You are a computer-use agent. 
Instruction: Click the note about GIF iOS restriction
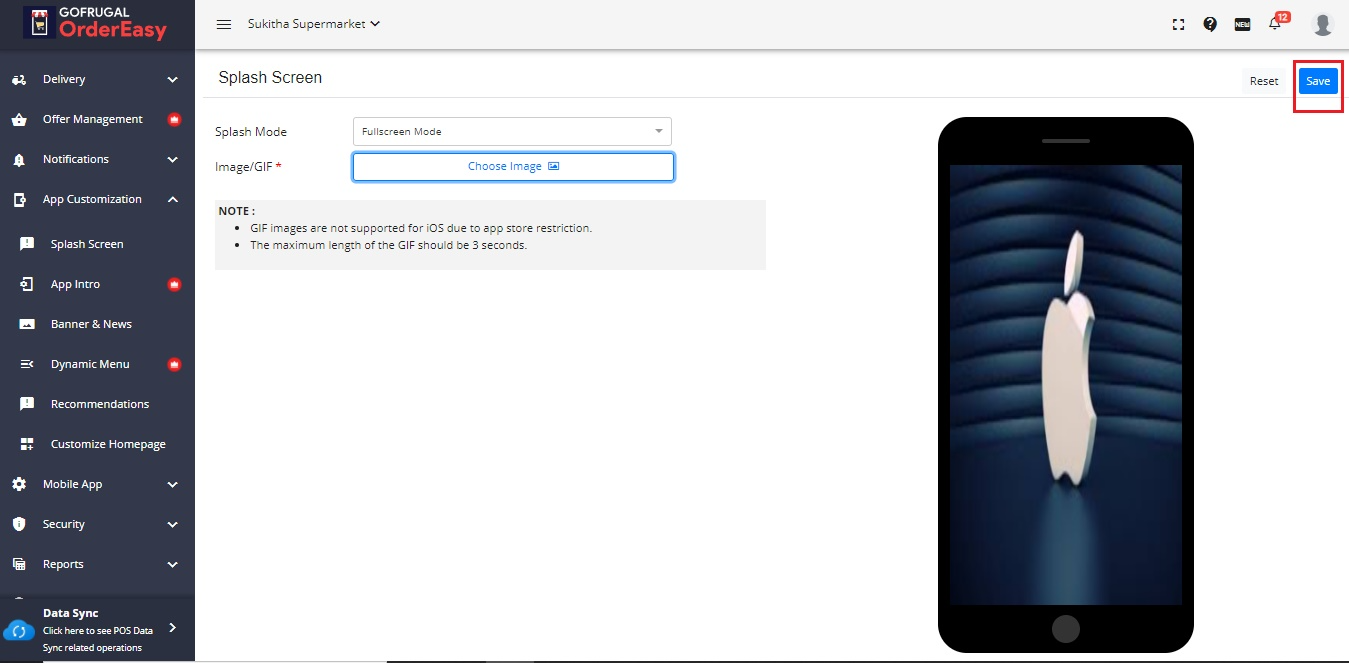(x=421, y=228)
